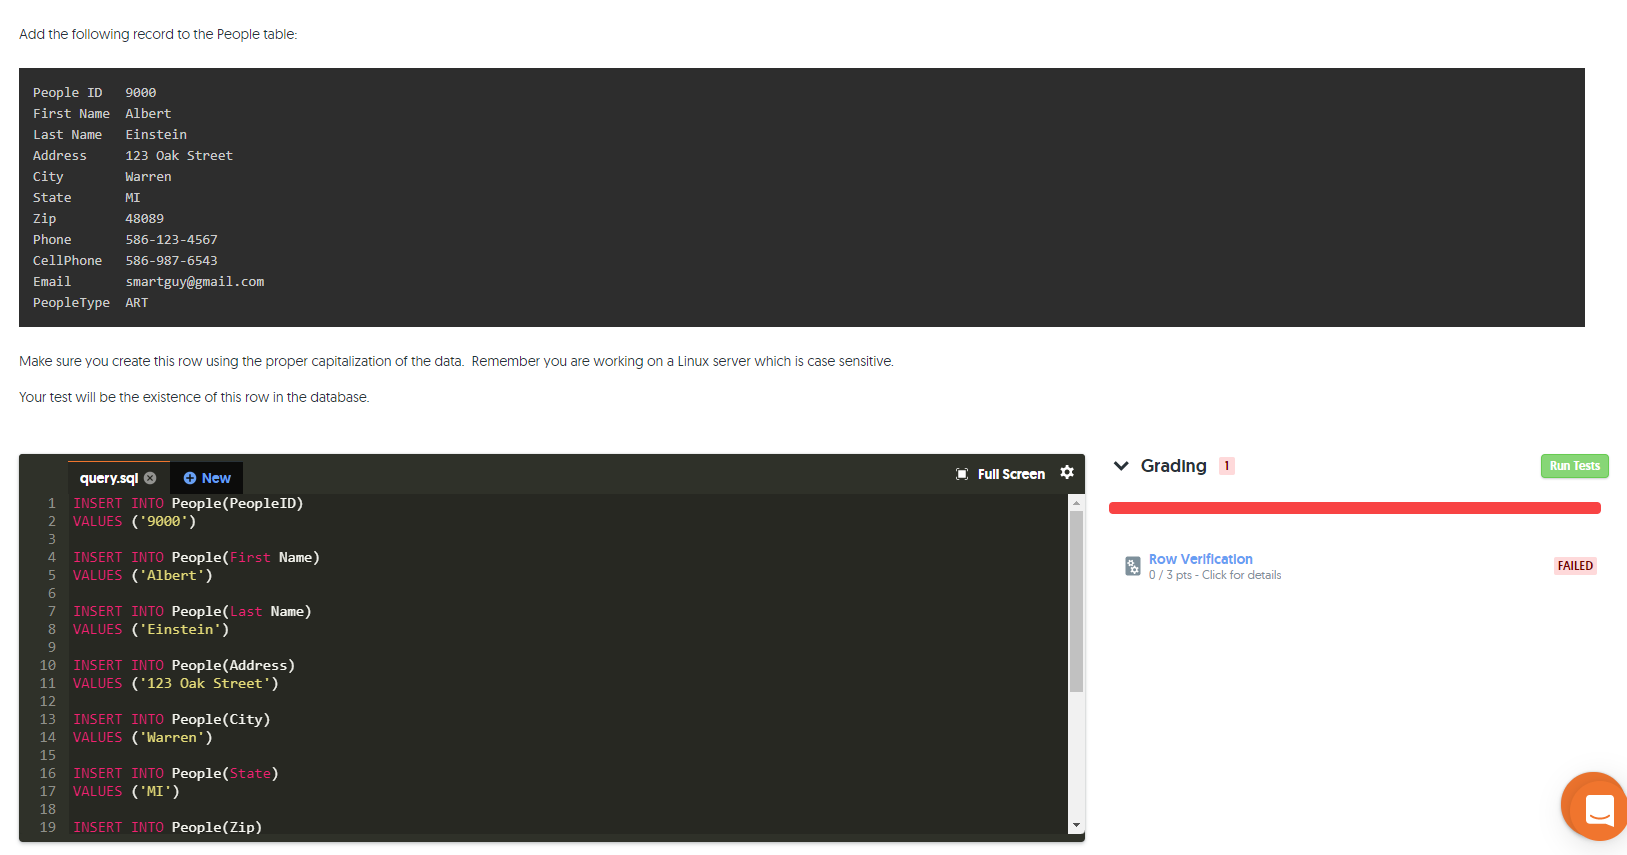Click the code line VALUES ('MI')

(126, 791)
